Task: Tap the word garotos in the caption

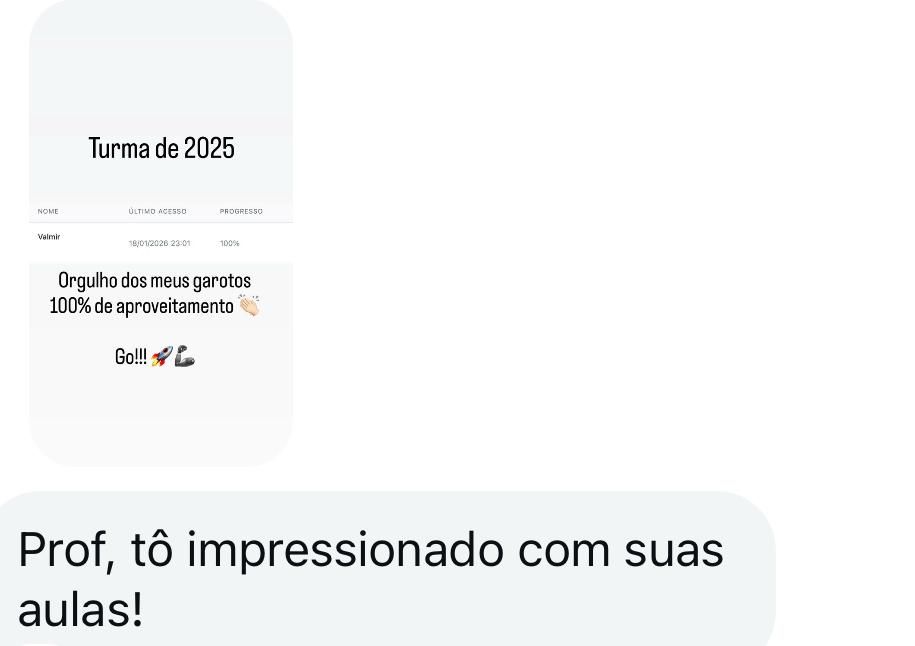Action: click(222, 281)
